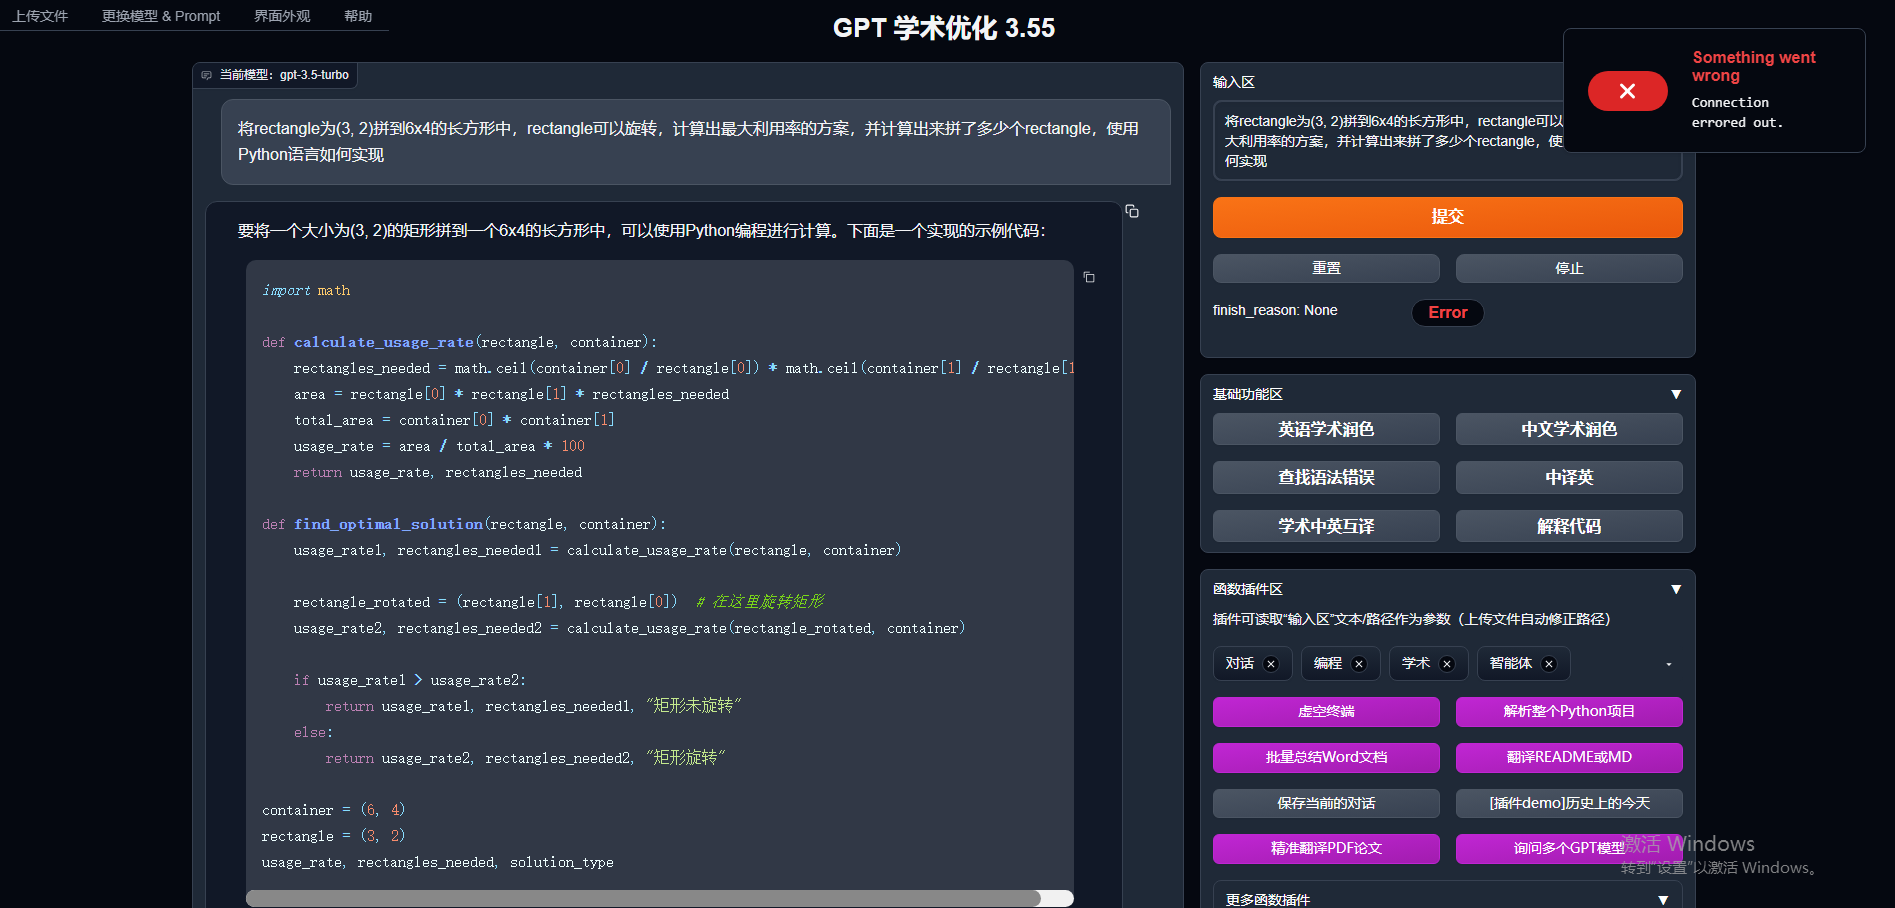Open the 上传文件 menu
Image resolution: width=1895 pixels, height=908 pixels.
(x=40, y=16)
